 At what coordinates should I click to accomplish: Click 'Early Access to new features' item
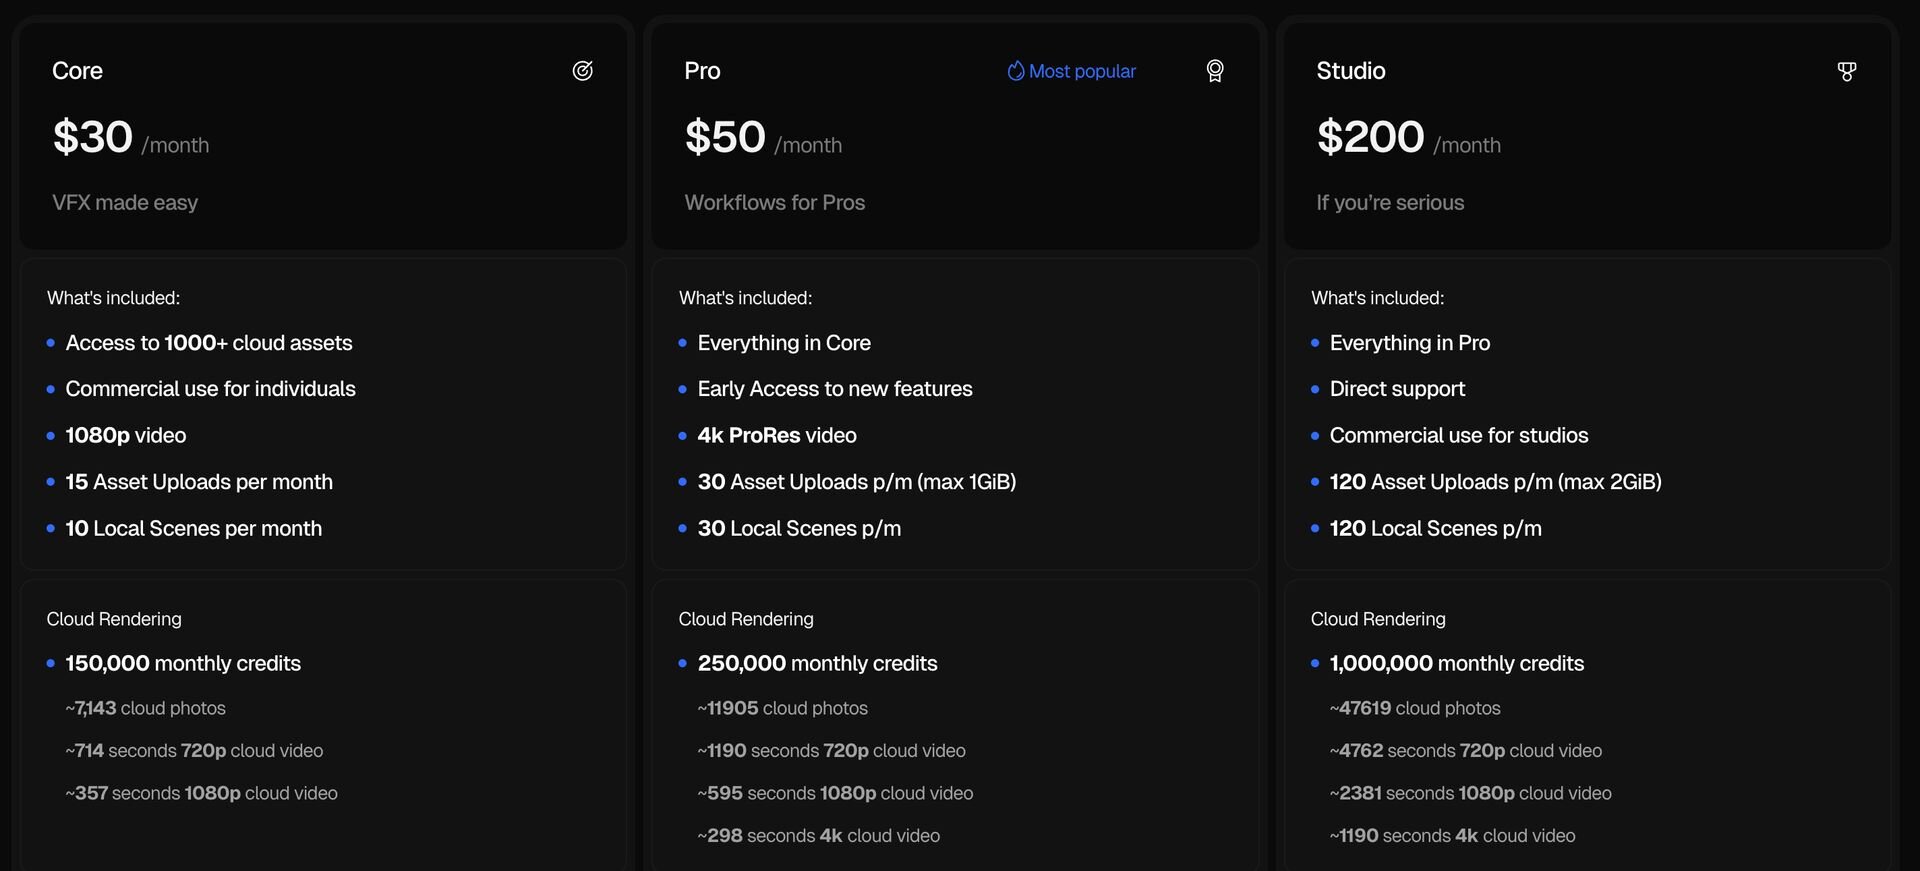tap(834, 389)
